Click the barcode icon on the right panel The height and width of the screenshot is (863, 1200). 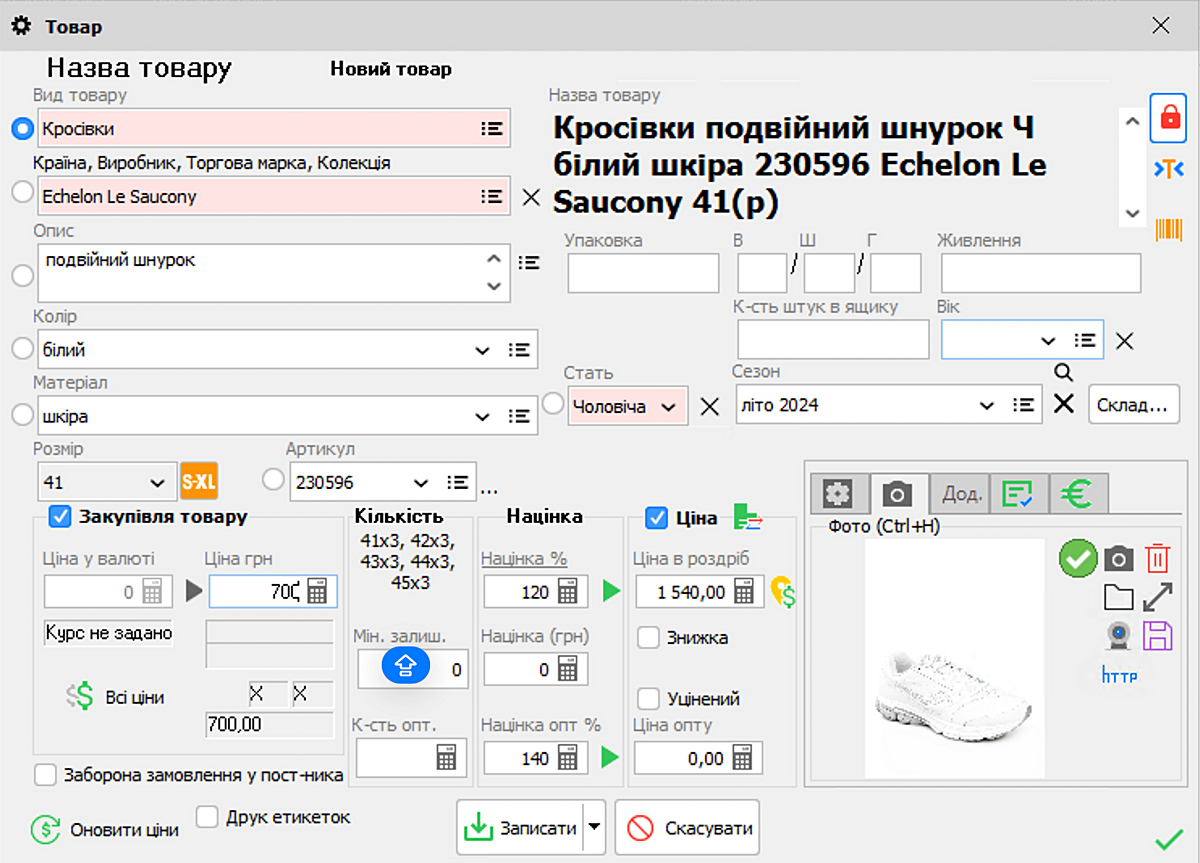click(1171, 229)
